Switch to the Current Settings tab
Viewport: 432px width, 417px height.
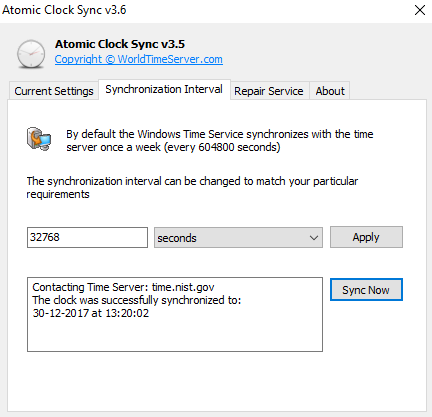pyautogui.click(x=54, y=91)
